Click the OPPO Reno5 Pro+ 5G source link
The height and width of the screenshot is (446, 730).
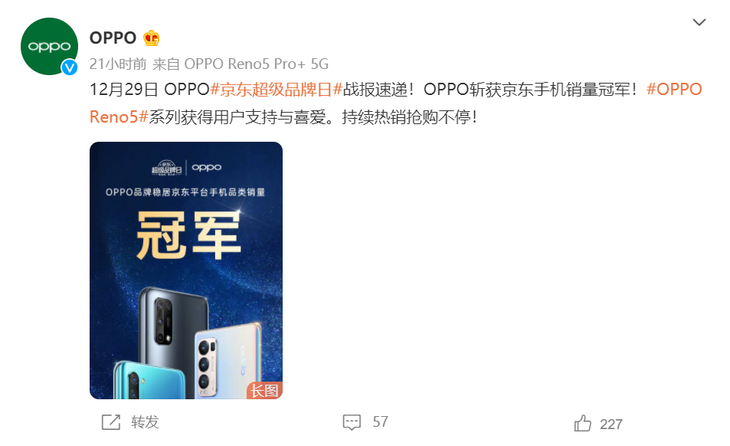pos(257,64)
